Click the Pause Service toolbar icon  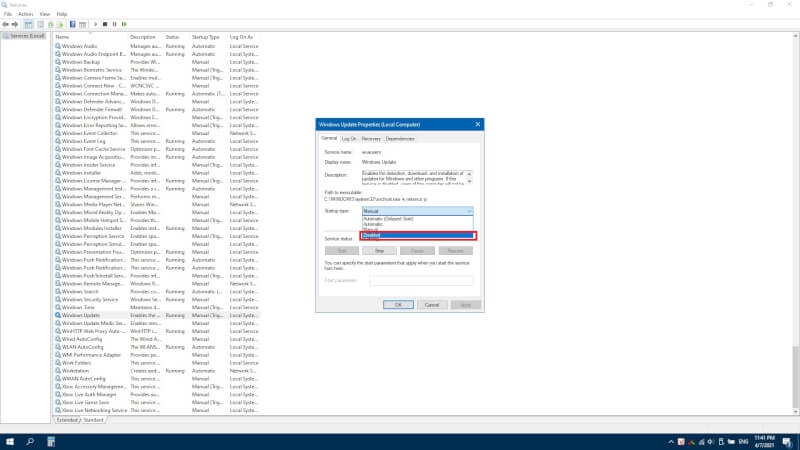[x=114, y=24]
